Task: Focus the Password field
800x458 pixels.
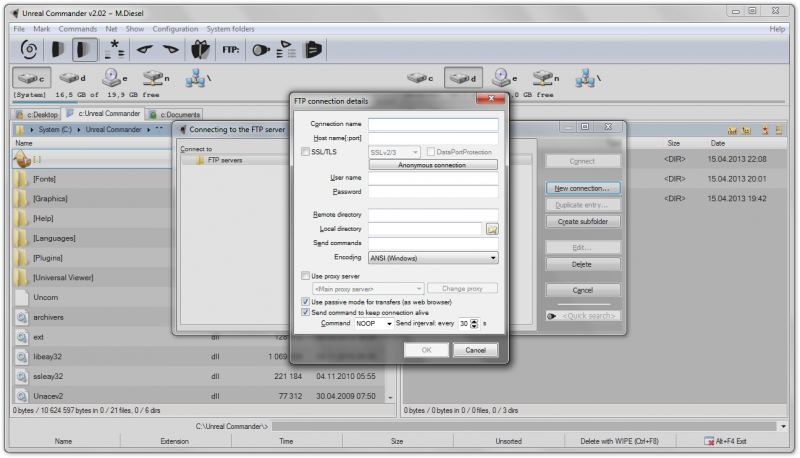Action: pyautogui.click(x=433, y=192)
